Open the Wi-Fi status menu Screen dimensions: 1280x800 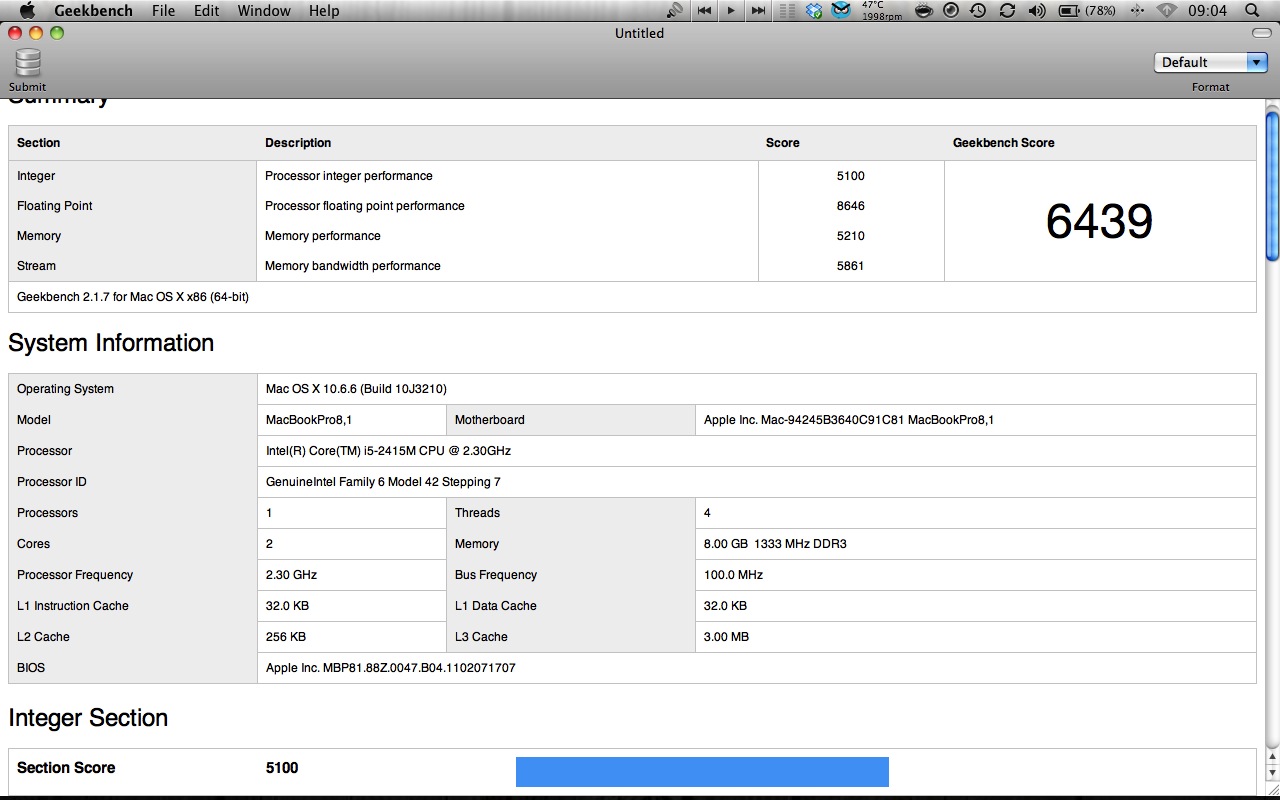click(x=1166, y=10)
